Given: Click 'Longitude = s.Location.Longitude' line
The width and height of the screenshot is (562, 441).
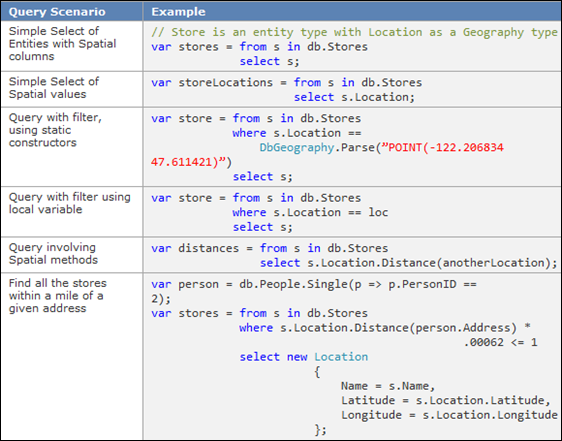Looking at the screenshot, I should 449,415.
